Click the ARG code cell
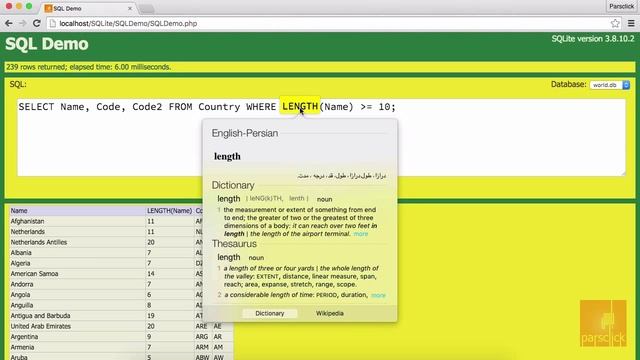The image size is (640, 360). 202,337
